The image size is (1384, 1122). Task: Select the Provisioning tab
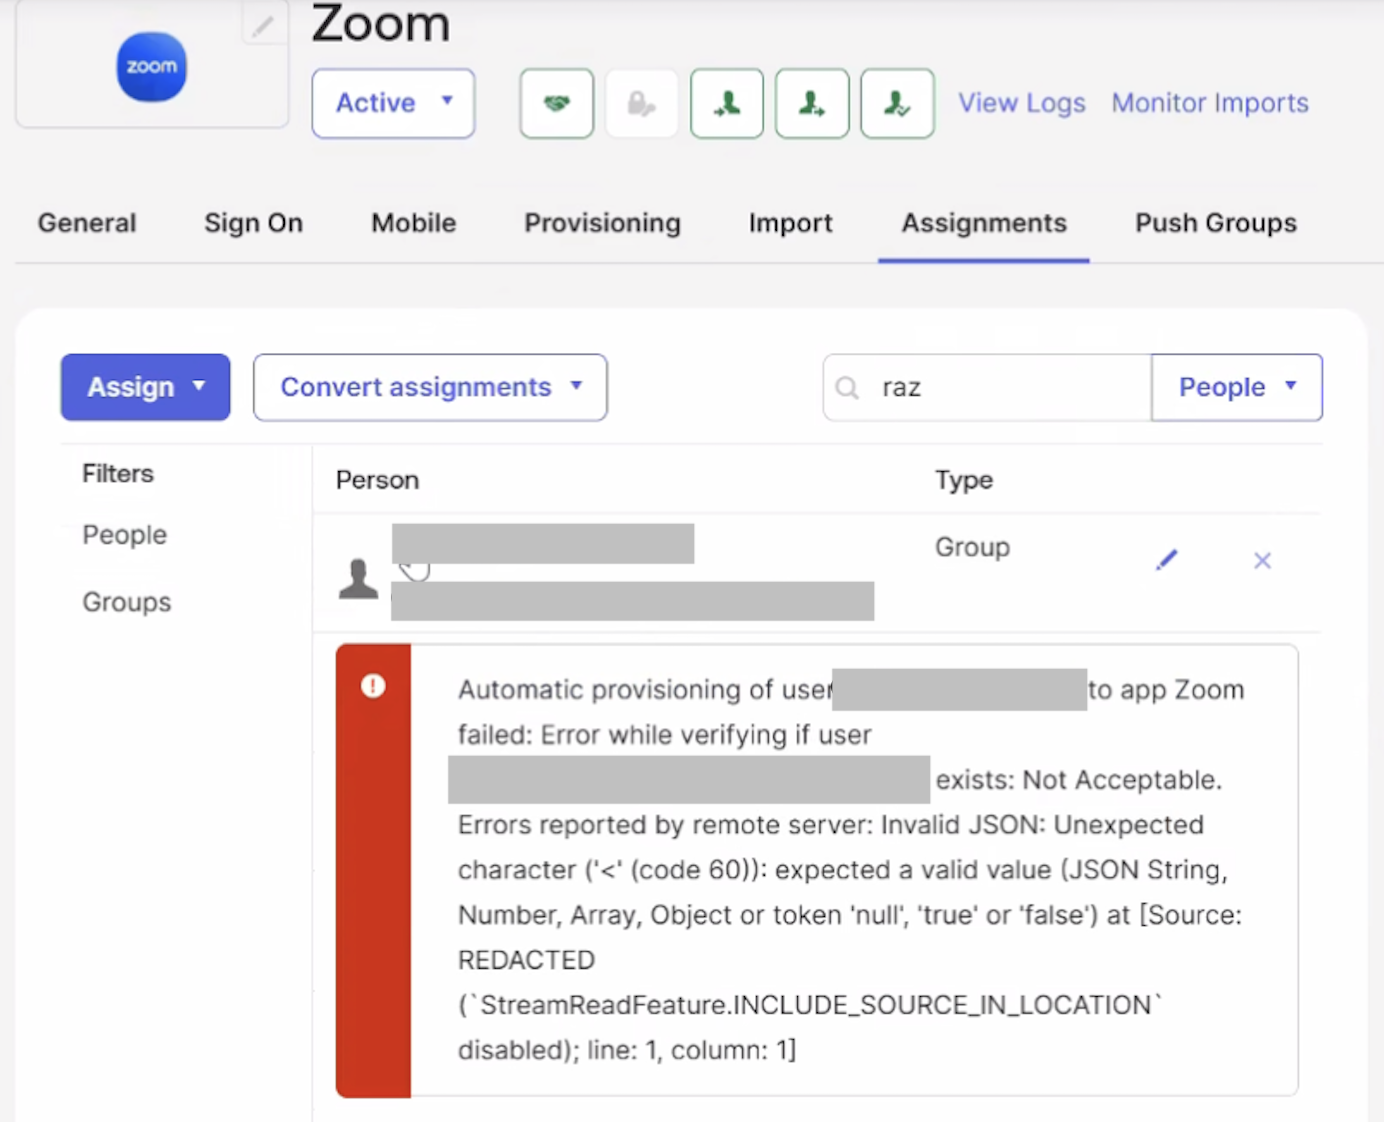pos(603,223)
